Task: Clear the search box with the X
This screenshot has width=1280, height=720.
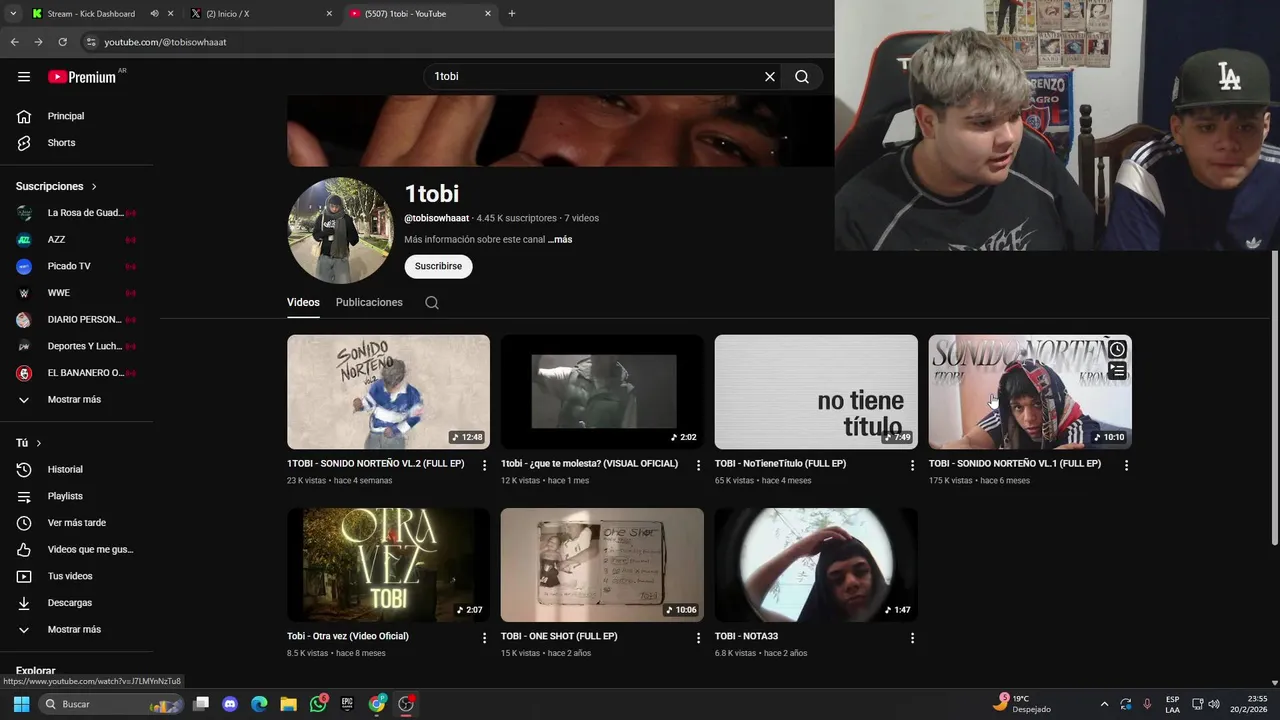Action: tap(770, 77)
